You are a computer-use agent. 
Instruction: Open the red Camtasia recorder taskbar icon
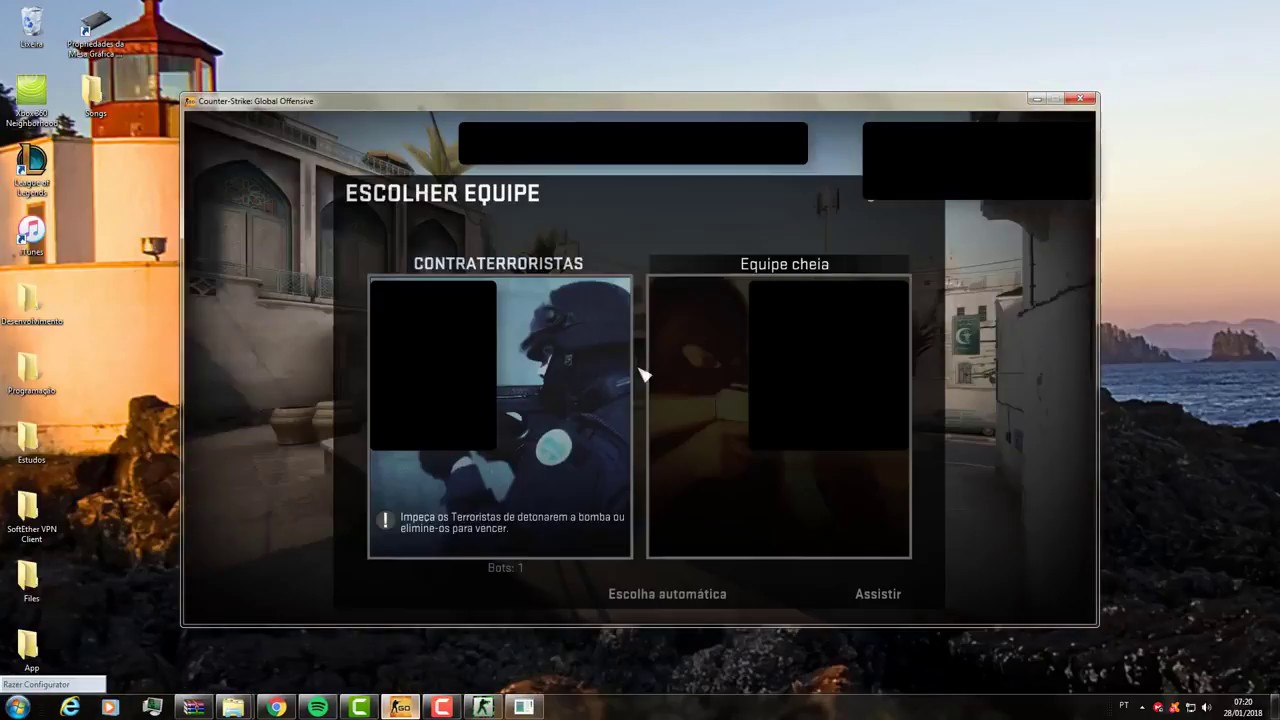click(442, 707)
